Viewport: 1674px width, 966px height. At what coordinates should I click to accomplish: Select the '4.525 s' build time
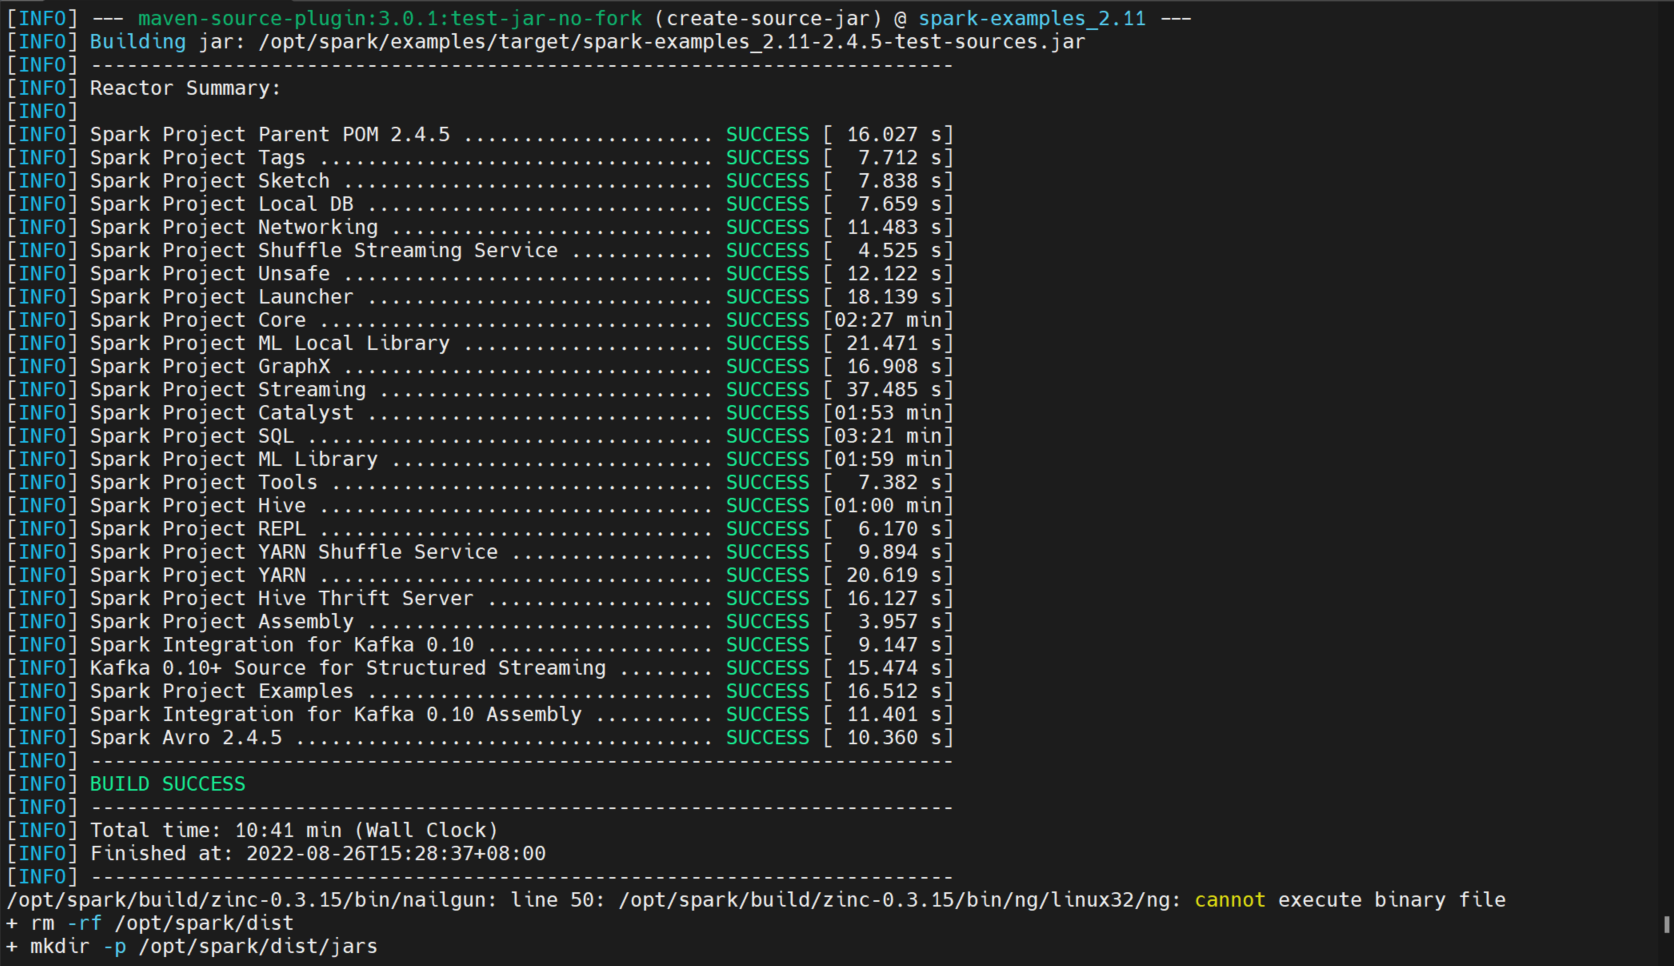pyautogui.click(x=900, y=250)
